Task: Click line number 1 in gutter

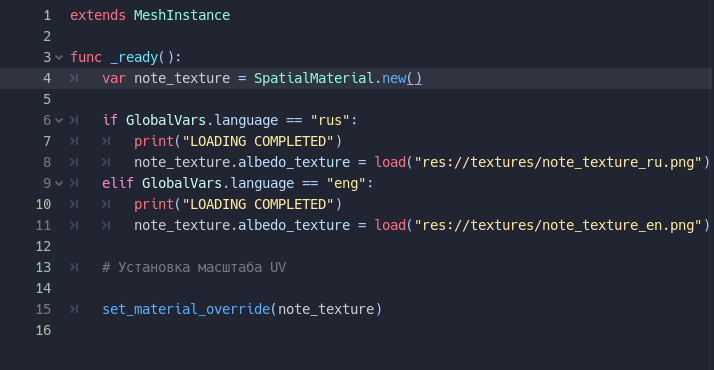Action: click(x=47, y=15)
